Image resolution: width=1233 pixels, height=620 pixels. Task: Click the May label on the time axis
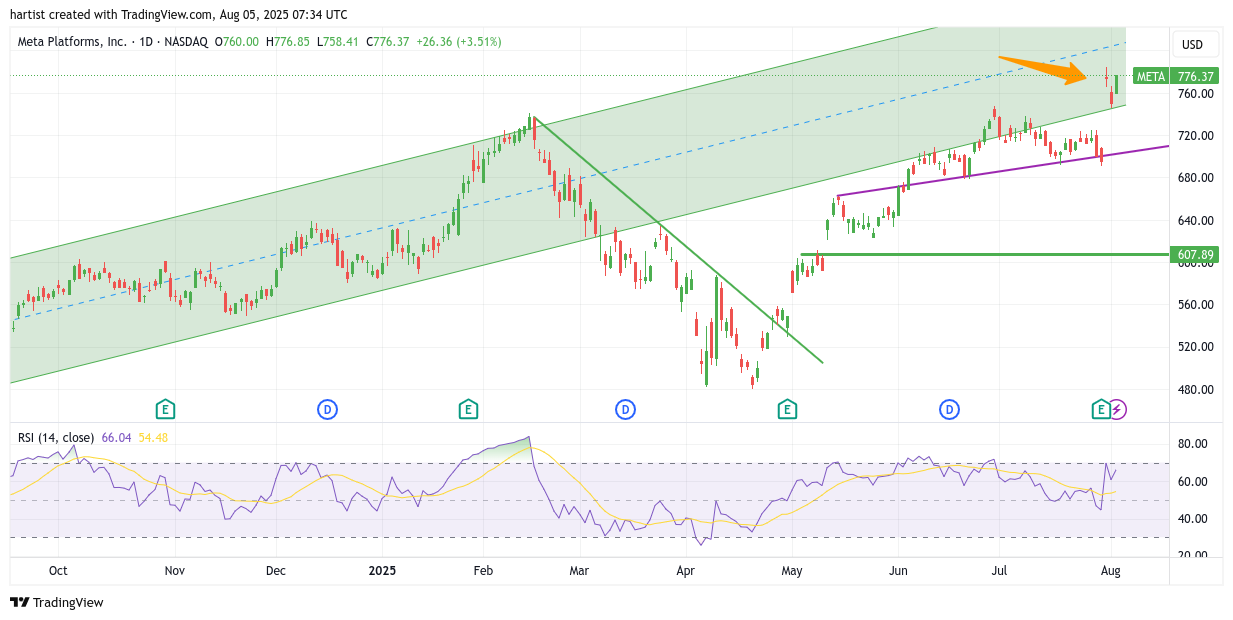[x=792, y=571]
